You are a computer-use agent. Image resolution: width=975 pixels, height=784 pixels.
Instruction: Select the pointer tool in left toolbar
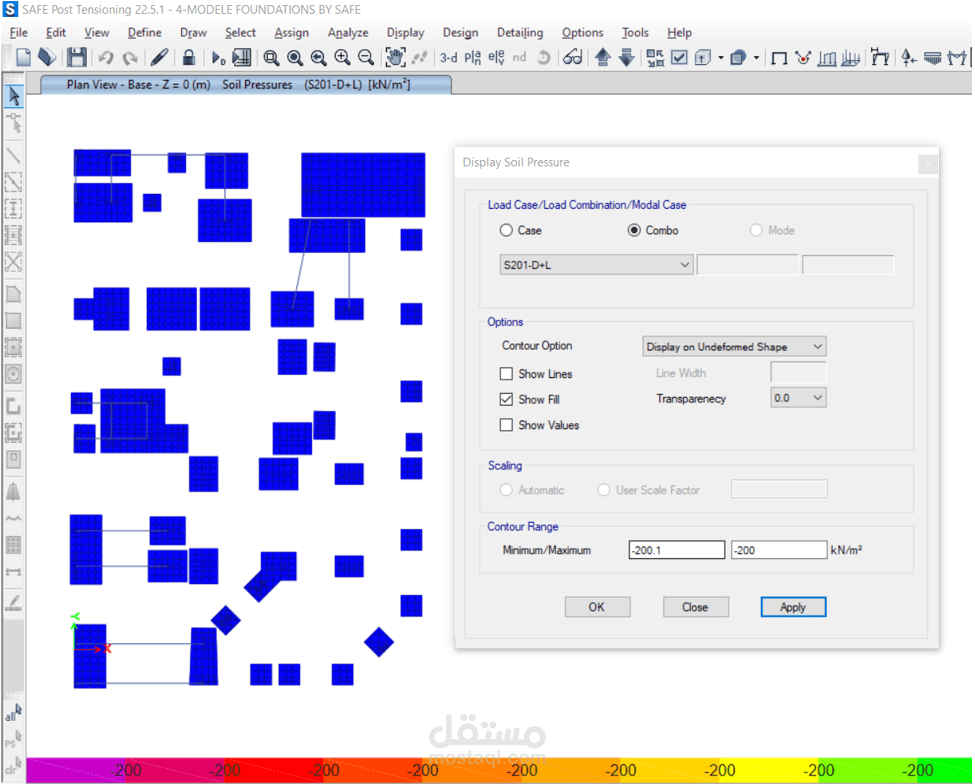[x=14, y=96]
